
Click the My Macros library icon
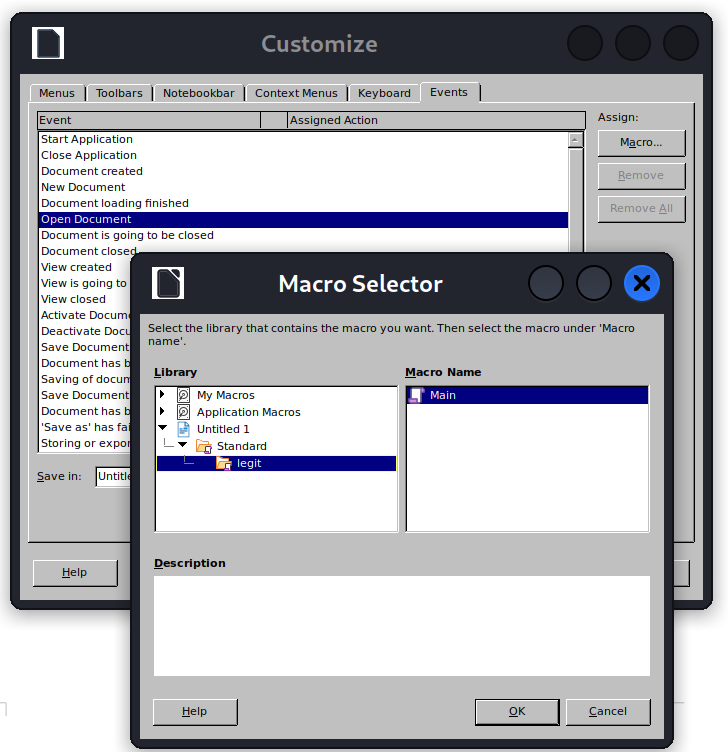pyautogui.click(x=183, y=395)
